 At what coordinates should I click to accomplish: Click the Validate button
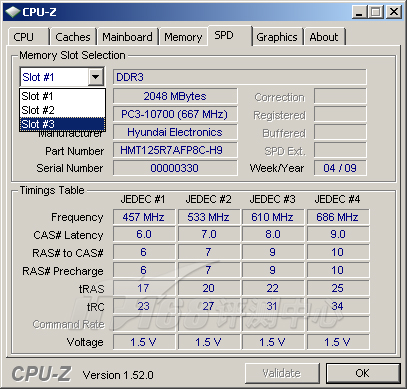(282, 373)
